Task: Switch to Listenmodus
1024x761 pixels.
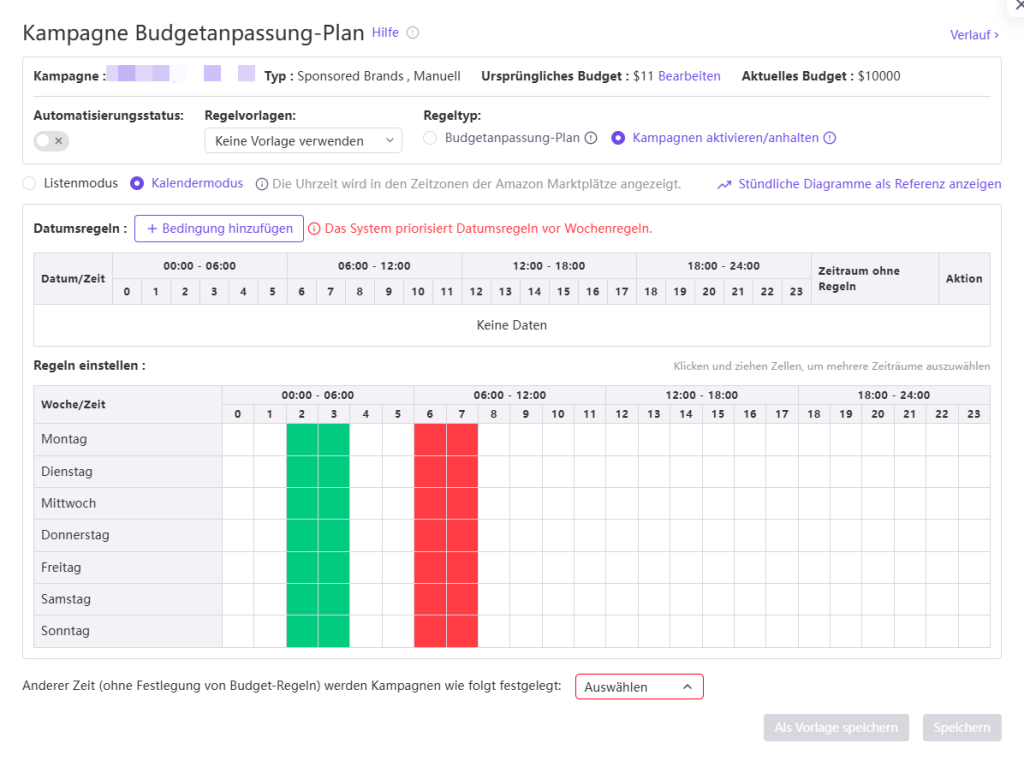Action: 29,184
